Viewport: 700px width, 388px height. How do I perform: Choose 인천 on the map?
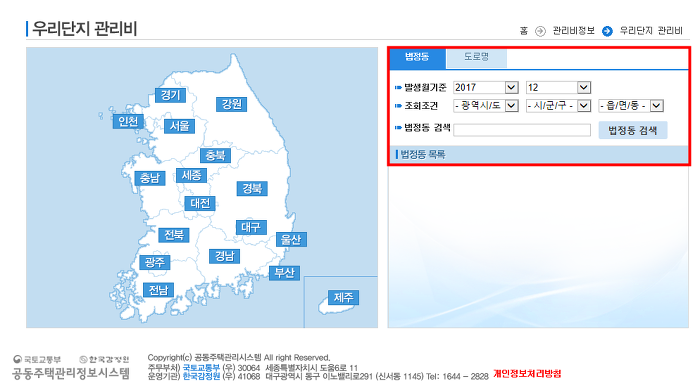pos(128,121)
